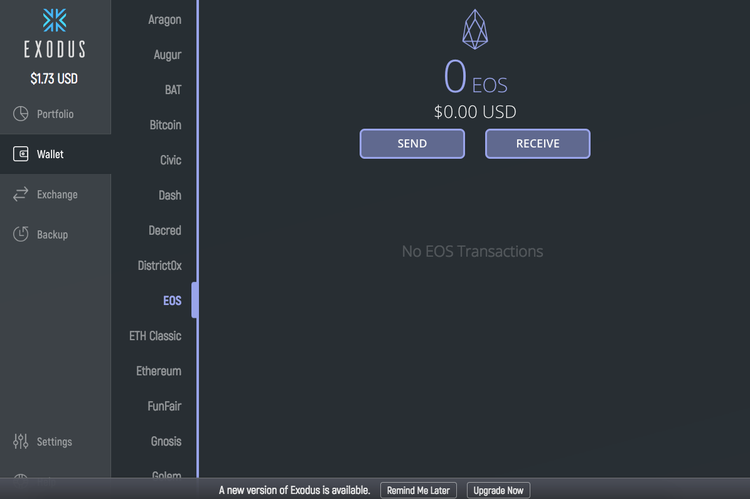Choose Dash from the wallet list
The width and height of the screenshot is (750, 499).
(x=169, y=195)
